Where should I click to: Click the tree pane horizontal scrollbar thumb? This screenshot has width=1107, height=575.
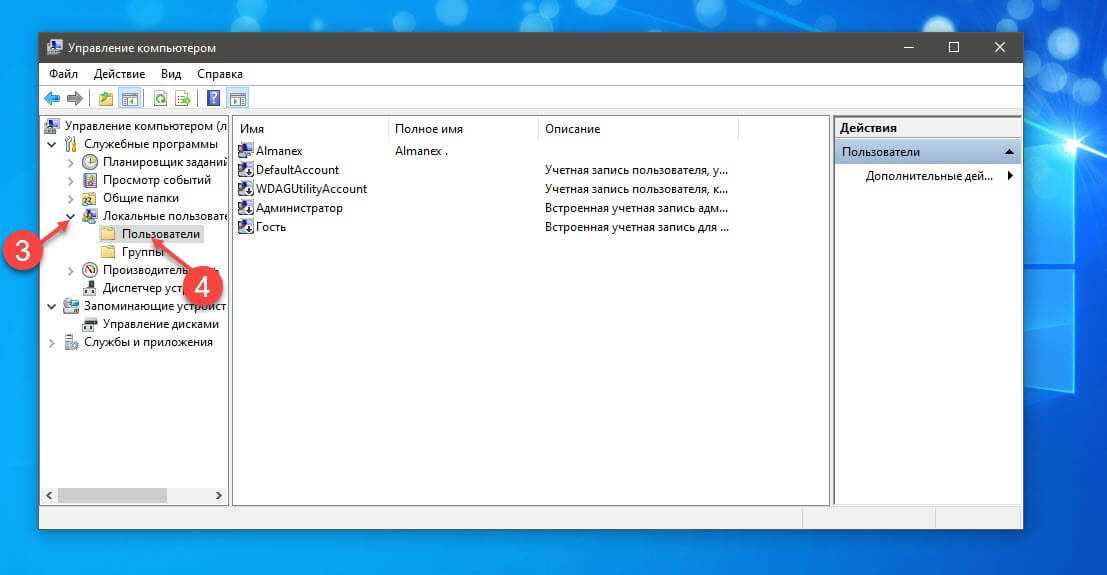112,496
